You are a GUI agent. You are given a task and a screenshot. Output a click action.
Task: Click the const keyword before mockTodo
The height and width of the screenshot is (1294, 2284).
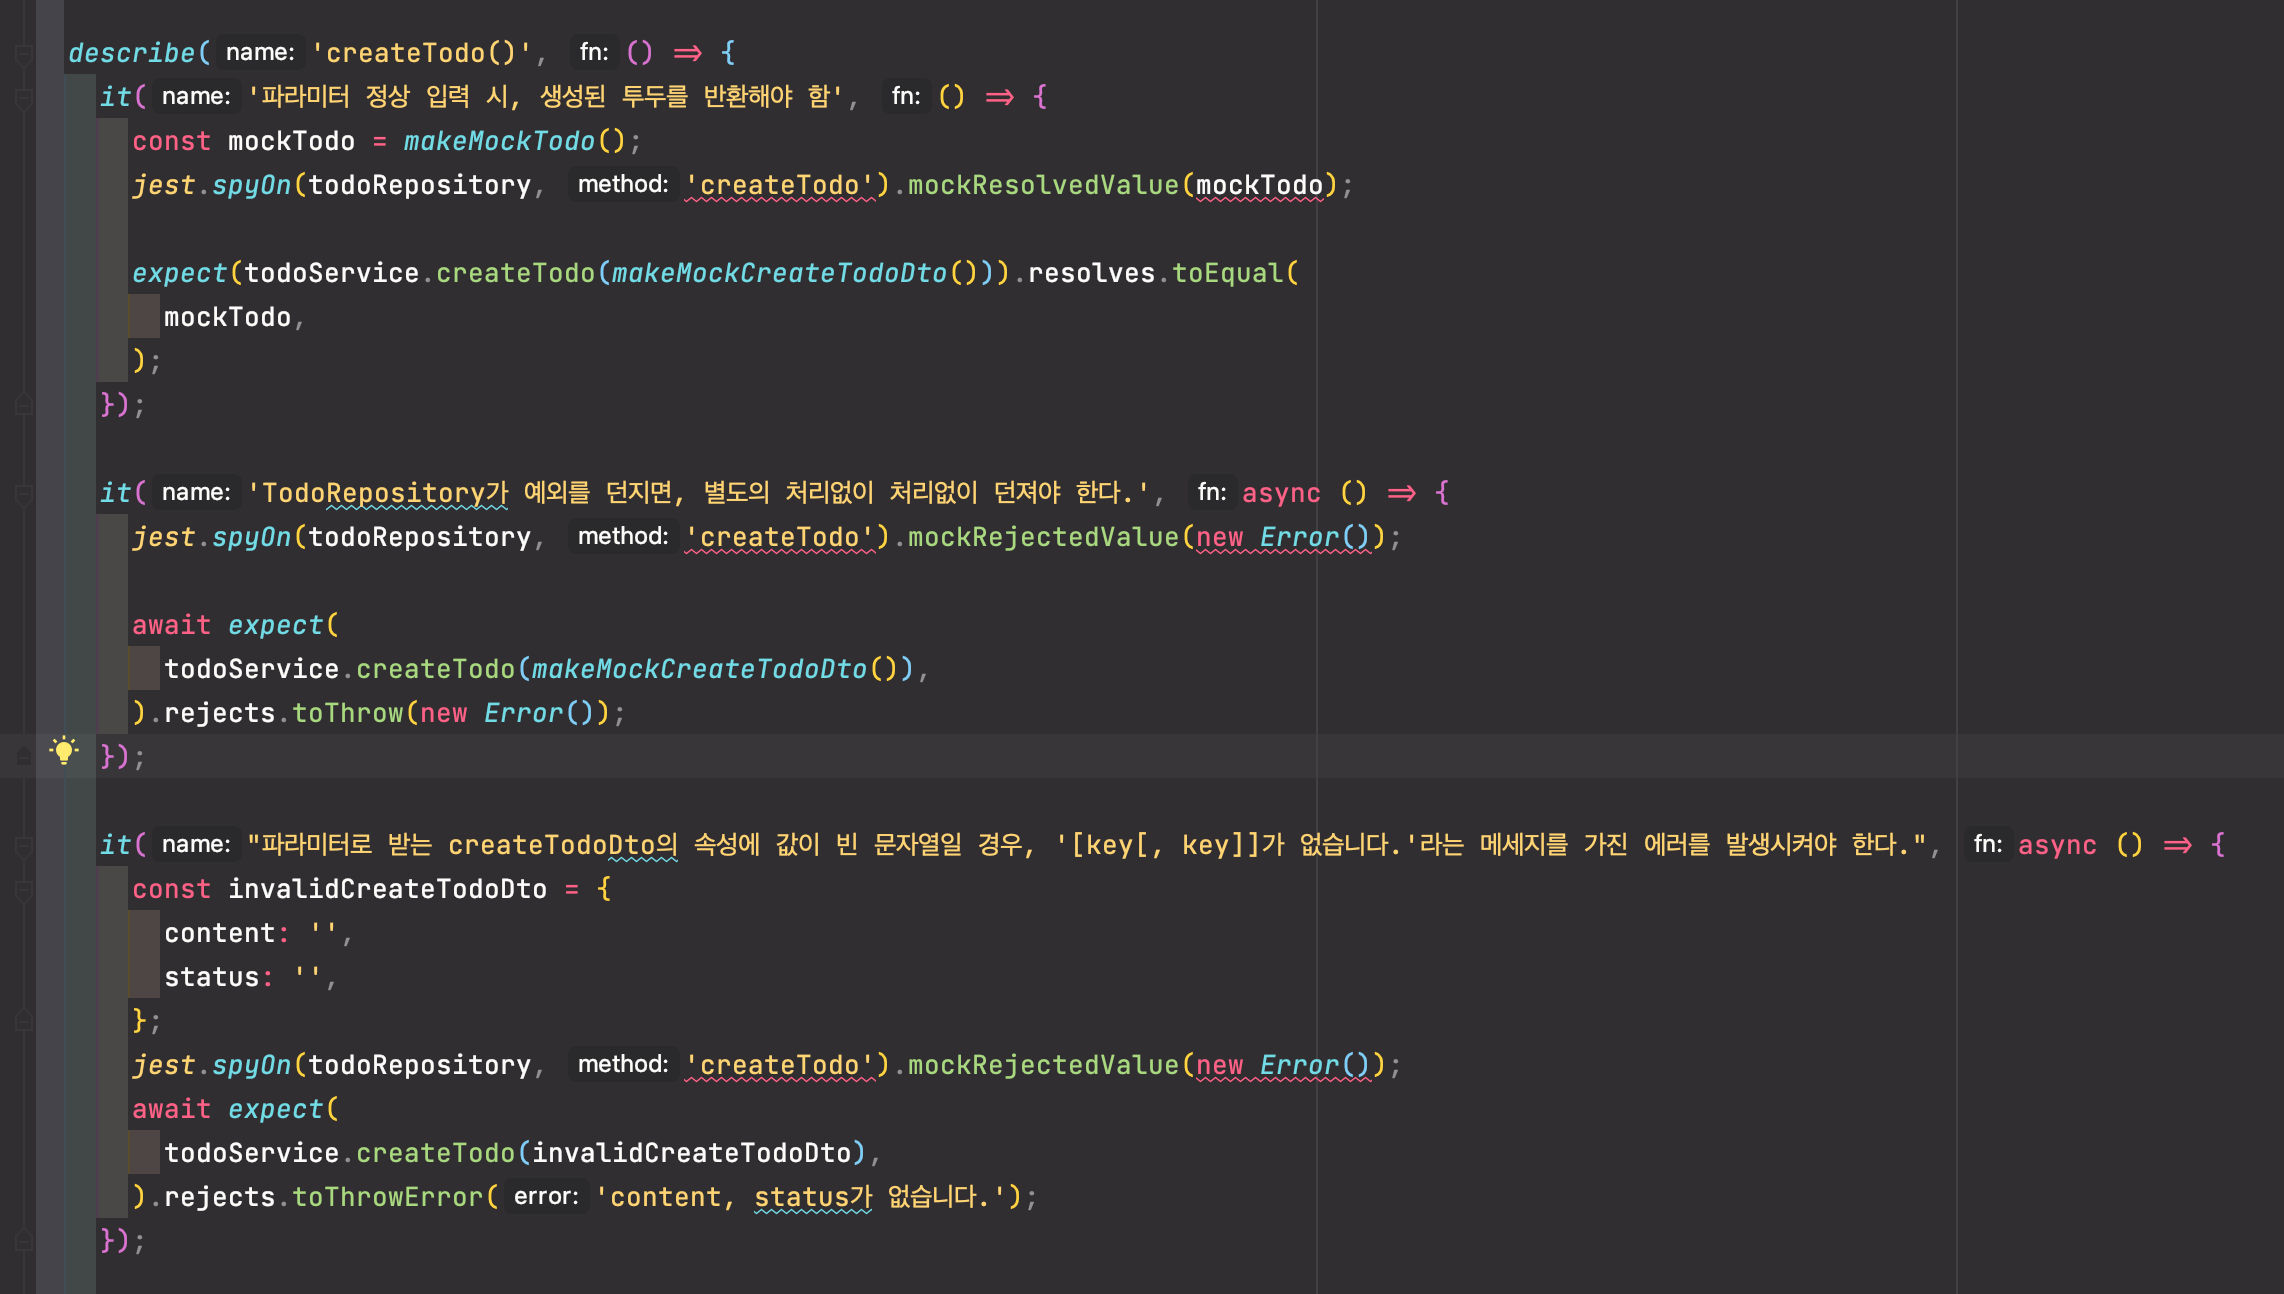point(171,141)
